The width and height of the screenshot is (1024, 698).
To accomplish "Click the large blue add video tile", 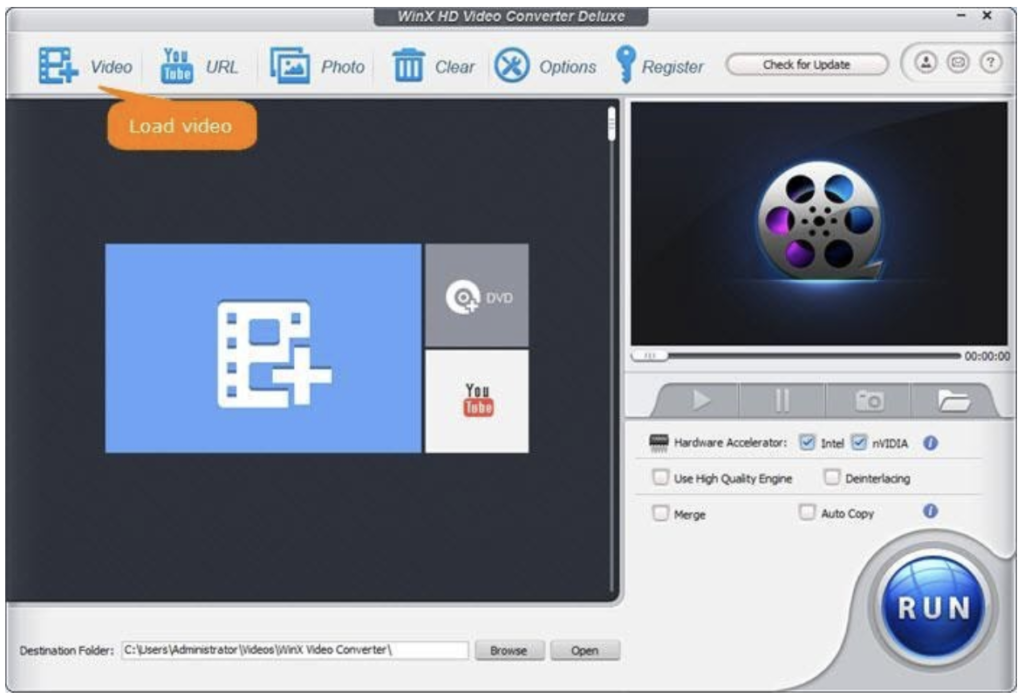I will (263, 348).
